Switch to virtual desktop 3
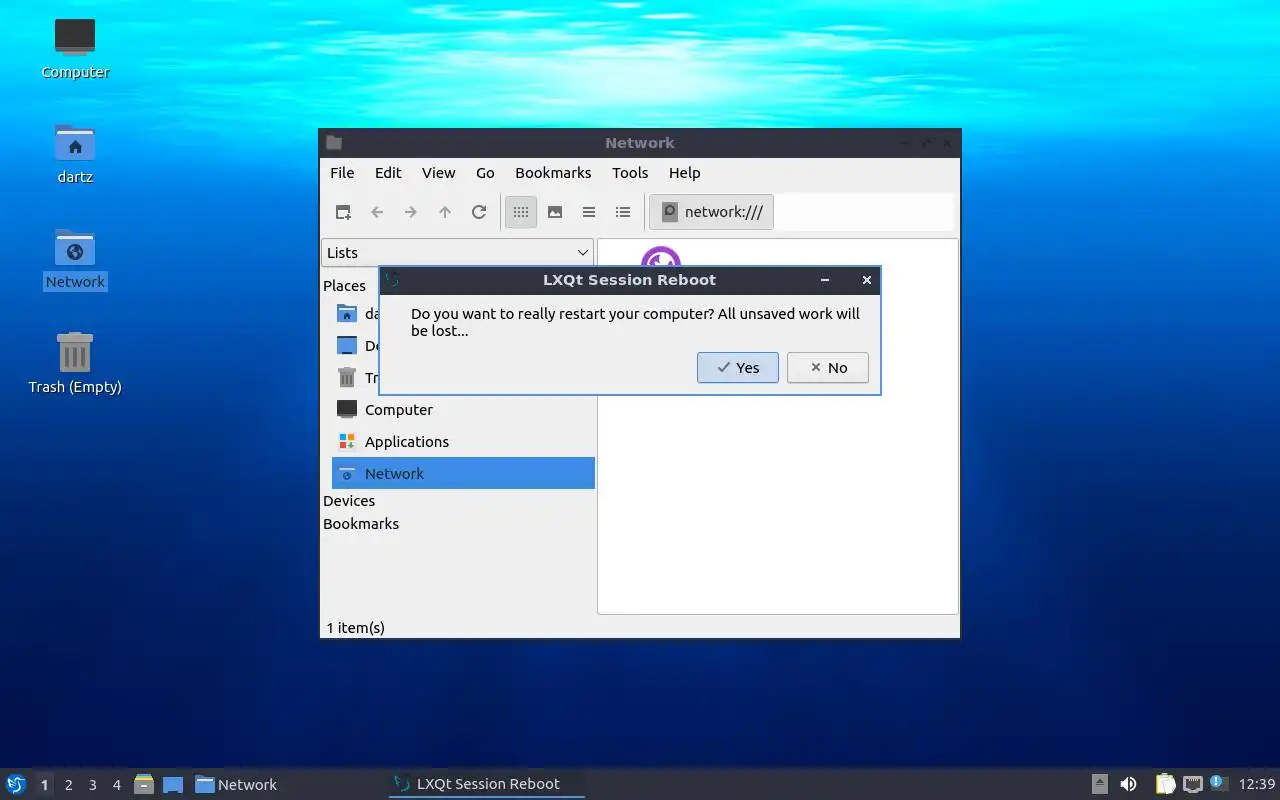The width and height of the screenshot is (1280, 800). click(x=93, y=785)
